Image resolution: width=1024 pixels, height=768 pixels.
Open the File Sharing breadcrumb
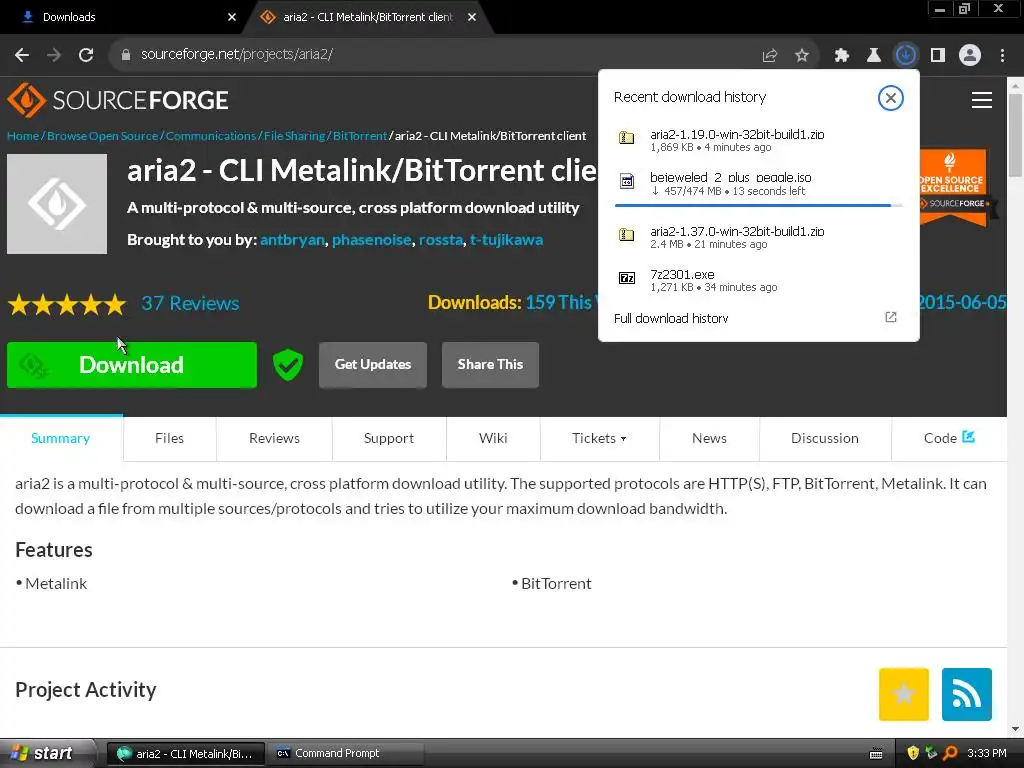[x=295, y=136]
